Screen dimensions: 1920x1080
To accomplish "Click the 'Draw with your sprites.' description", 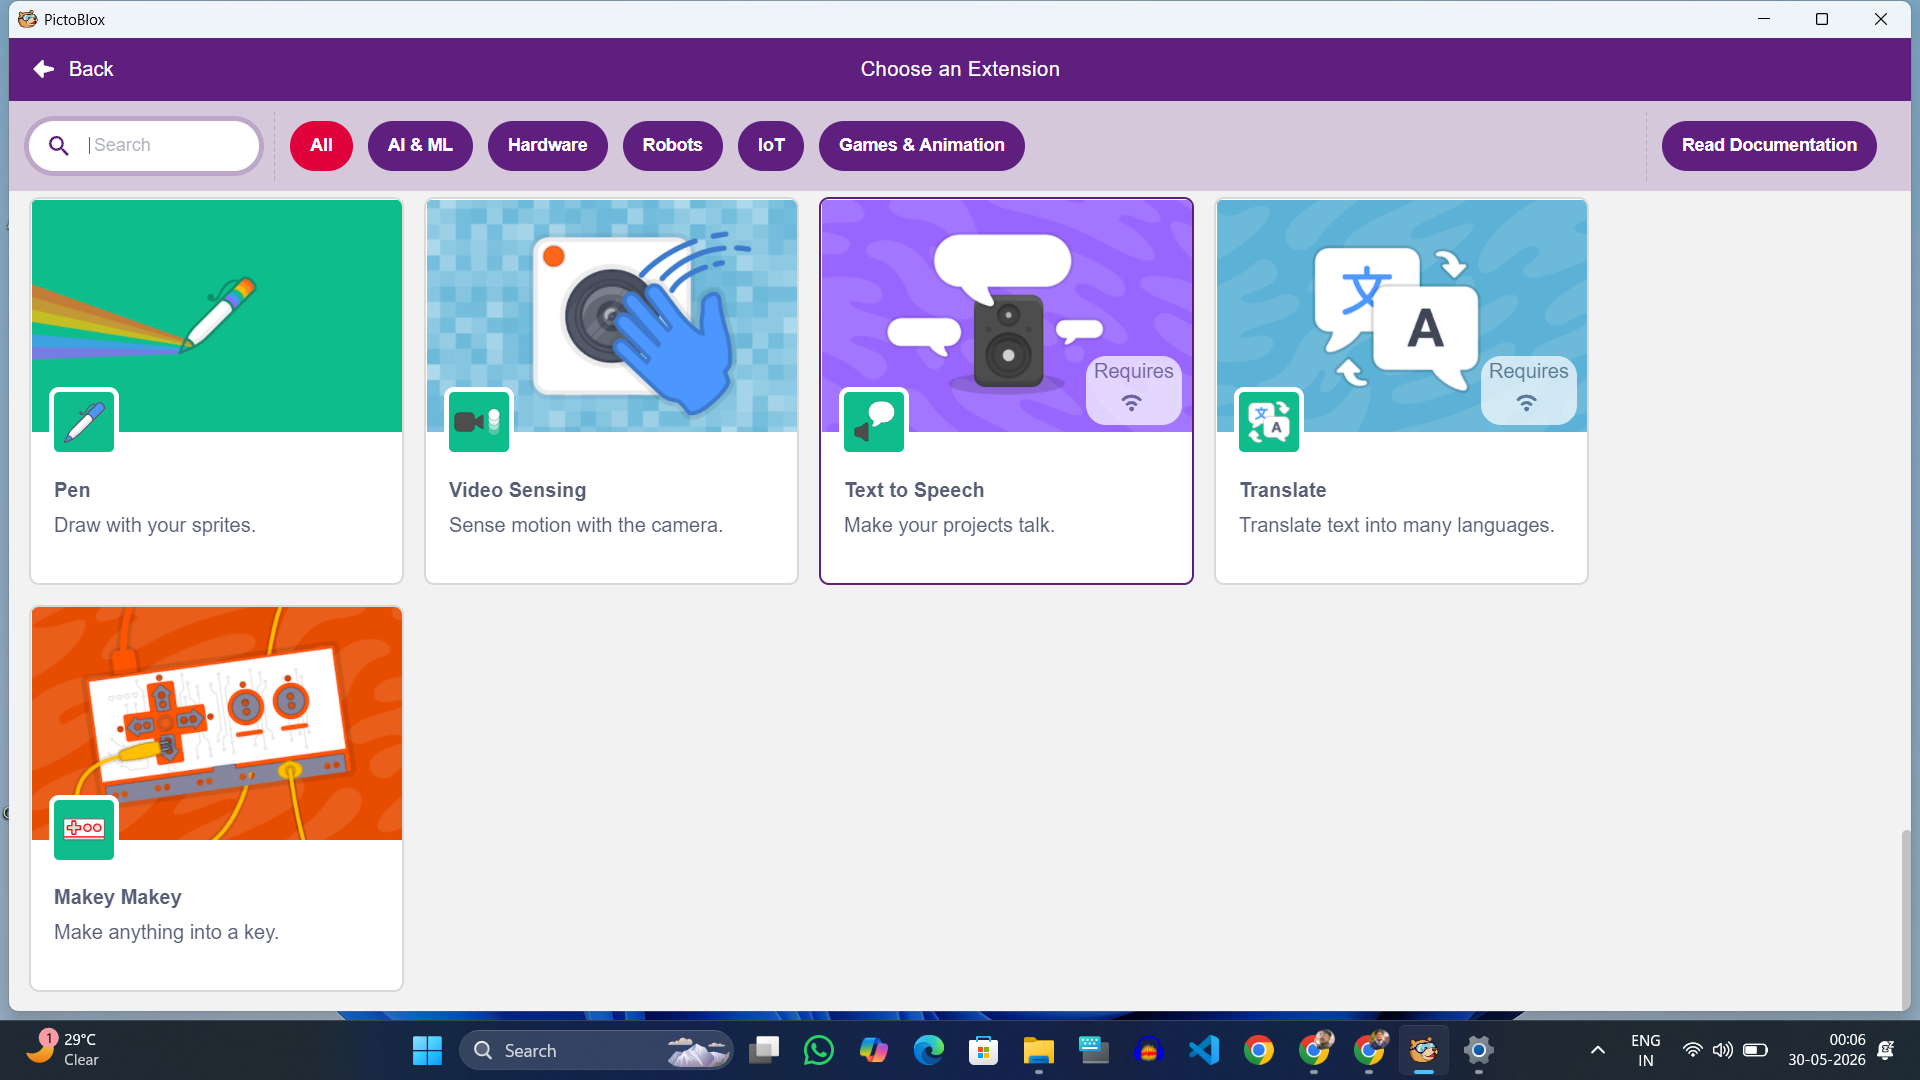I will coord(155,525).
